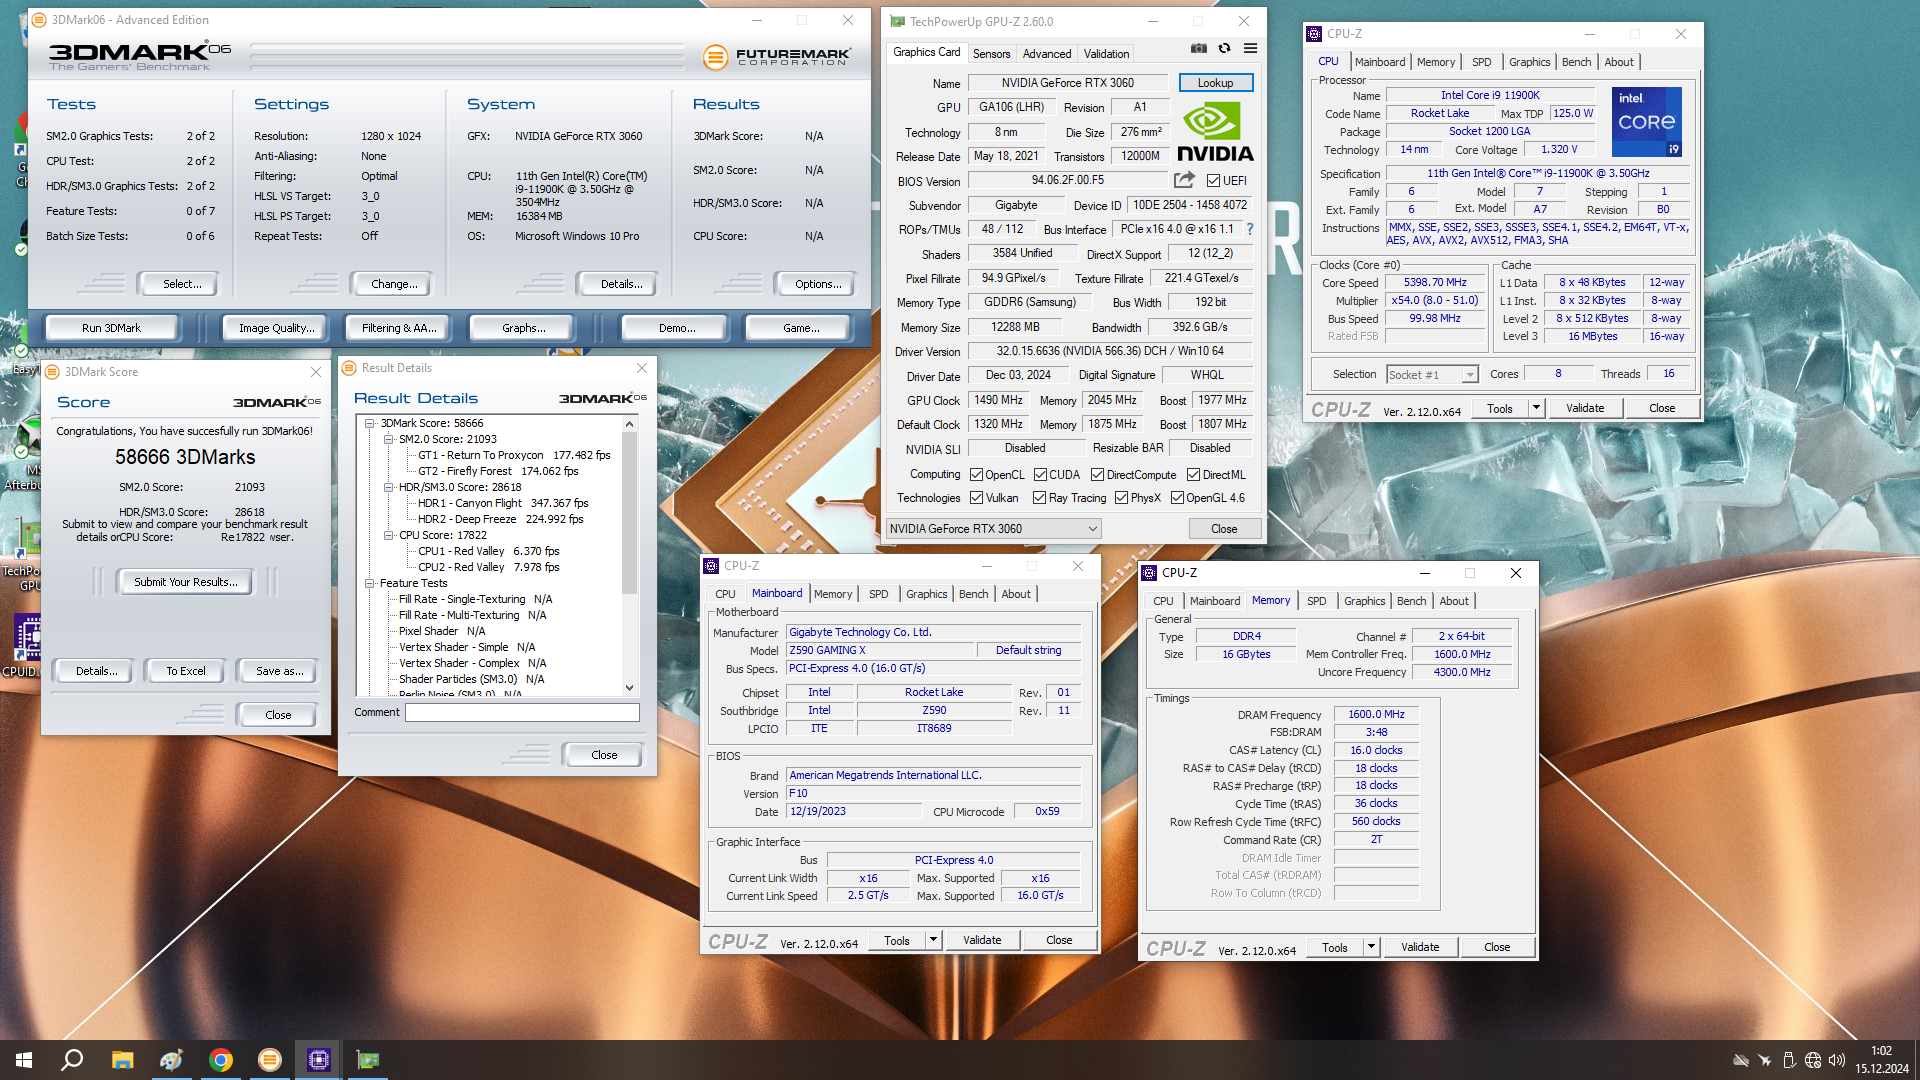1920x1080 pixels.
Task: Switch to the Sensors tab in GPU-Z
Action: coord(991,54)
